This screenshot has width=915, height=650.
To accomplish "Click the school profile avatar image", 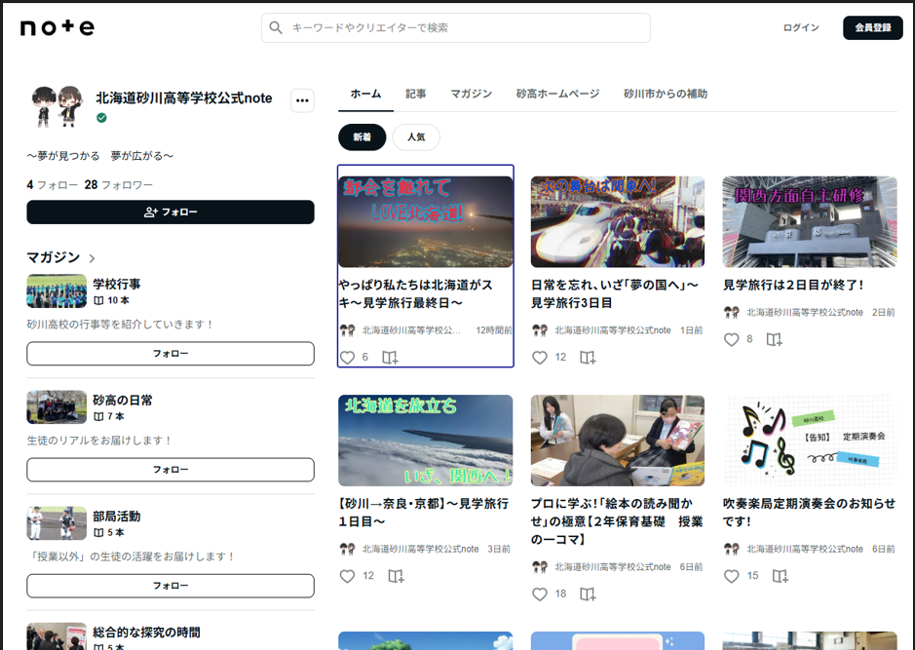I will tap(55, 105).
